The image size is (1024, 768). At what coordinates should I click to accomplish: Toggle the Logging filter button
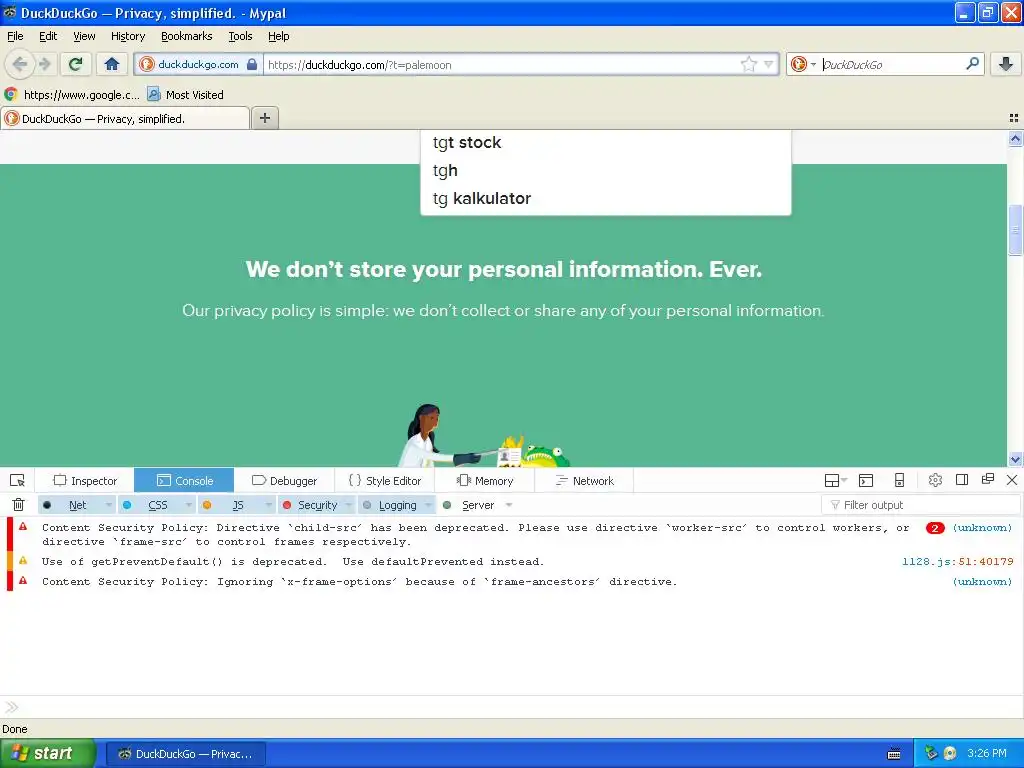pos(390,505)
